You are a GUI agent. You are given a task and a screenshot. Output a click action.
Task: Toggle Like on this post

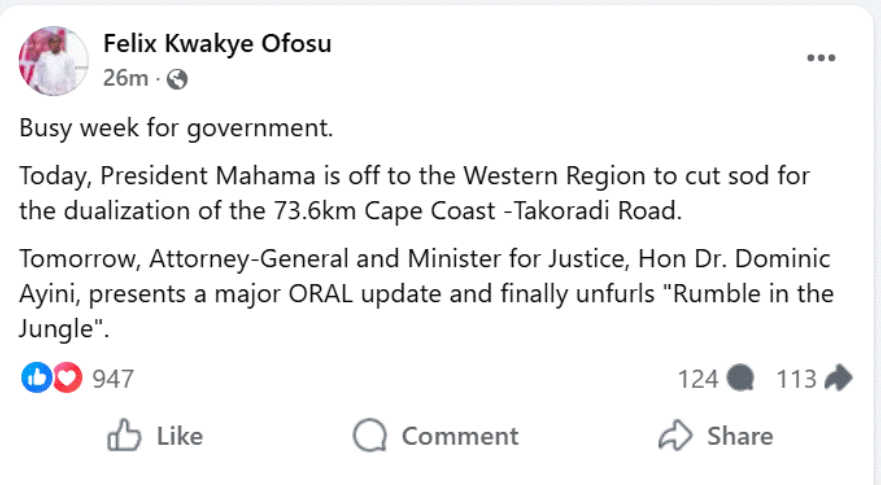(x=155, y=436)
